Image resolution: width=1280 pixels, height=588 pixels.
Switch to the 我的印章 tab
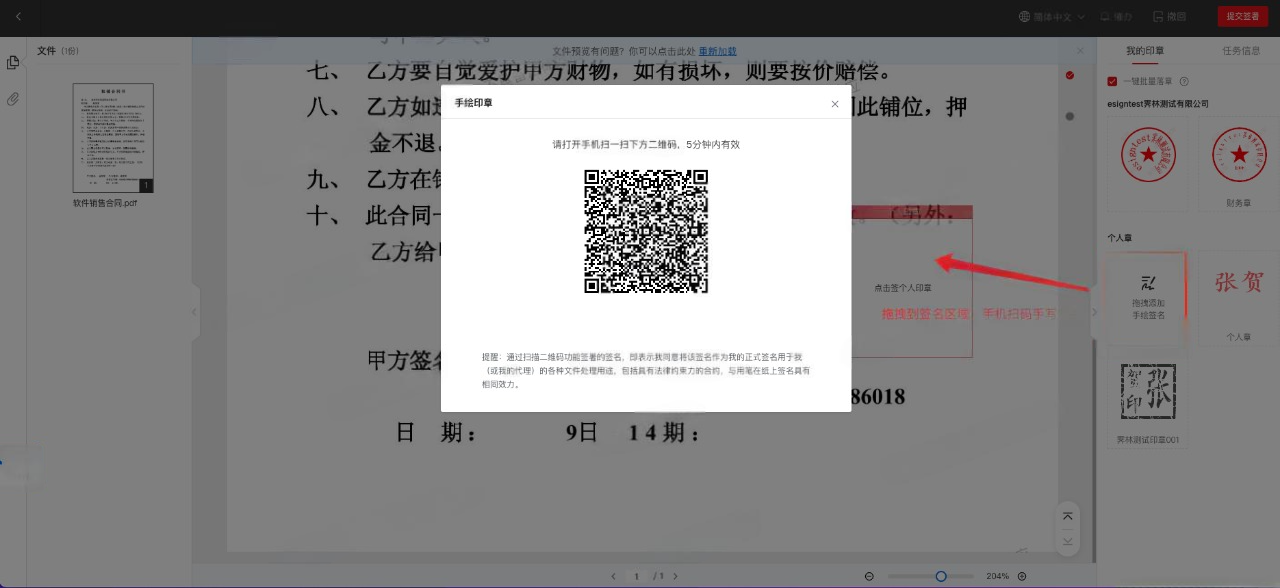pos(1144,51)
